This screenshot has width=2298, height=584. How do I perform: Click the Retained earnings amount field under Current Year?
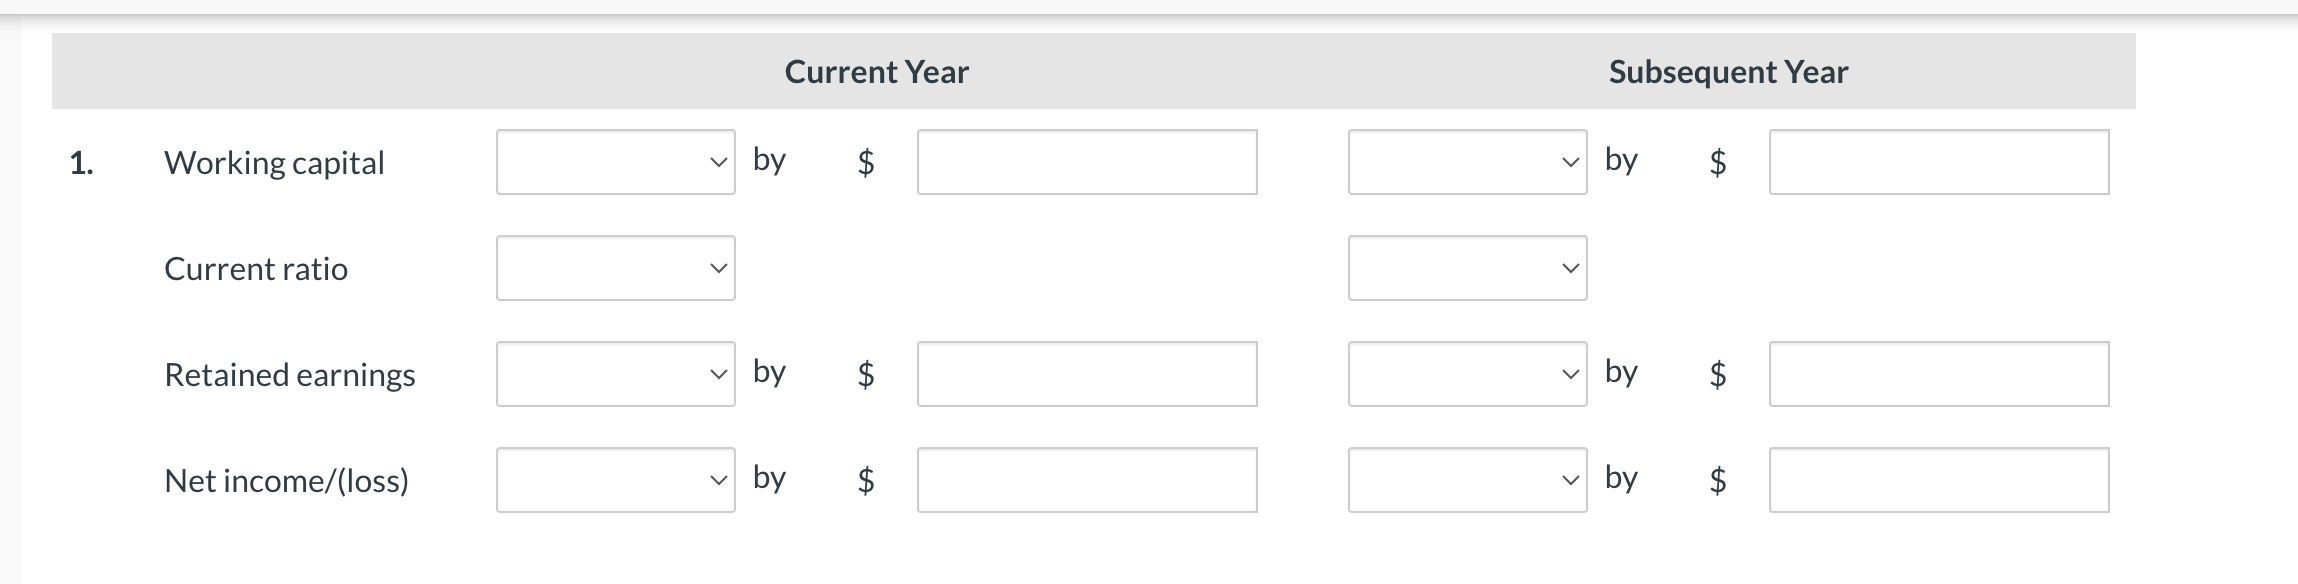(1086, 373)
